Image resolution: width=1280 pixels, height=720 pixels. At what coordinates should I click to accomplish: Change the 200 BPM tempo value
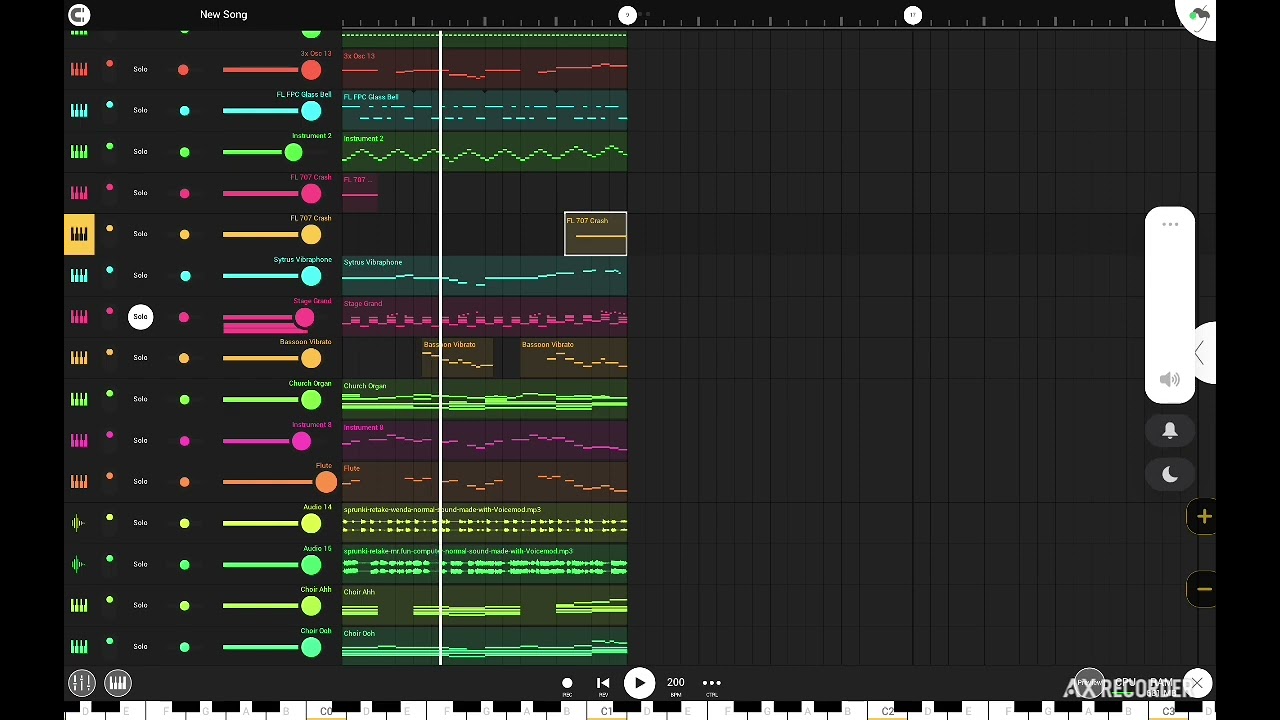pyautogui.click(x=676, y=685)
